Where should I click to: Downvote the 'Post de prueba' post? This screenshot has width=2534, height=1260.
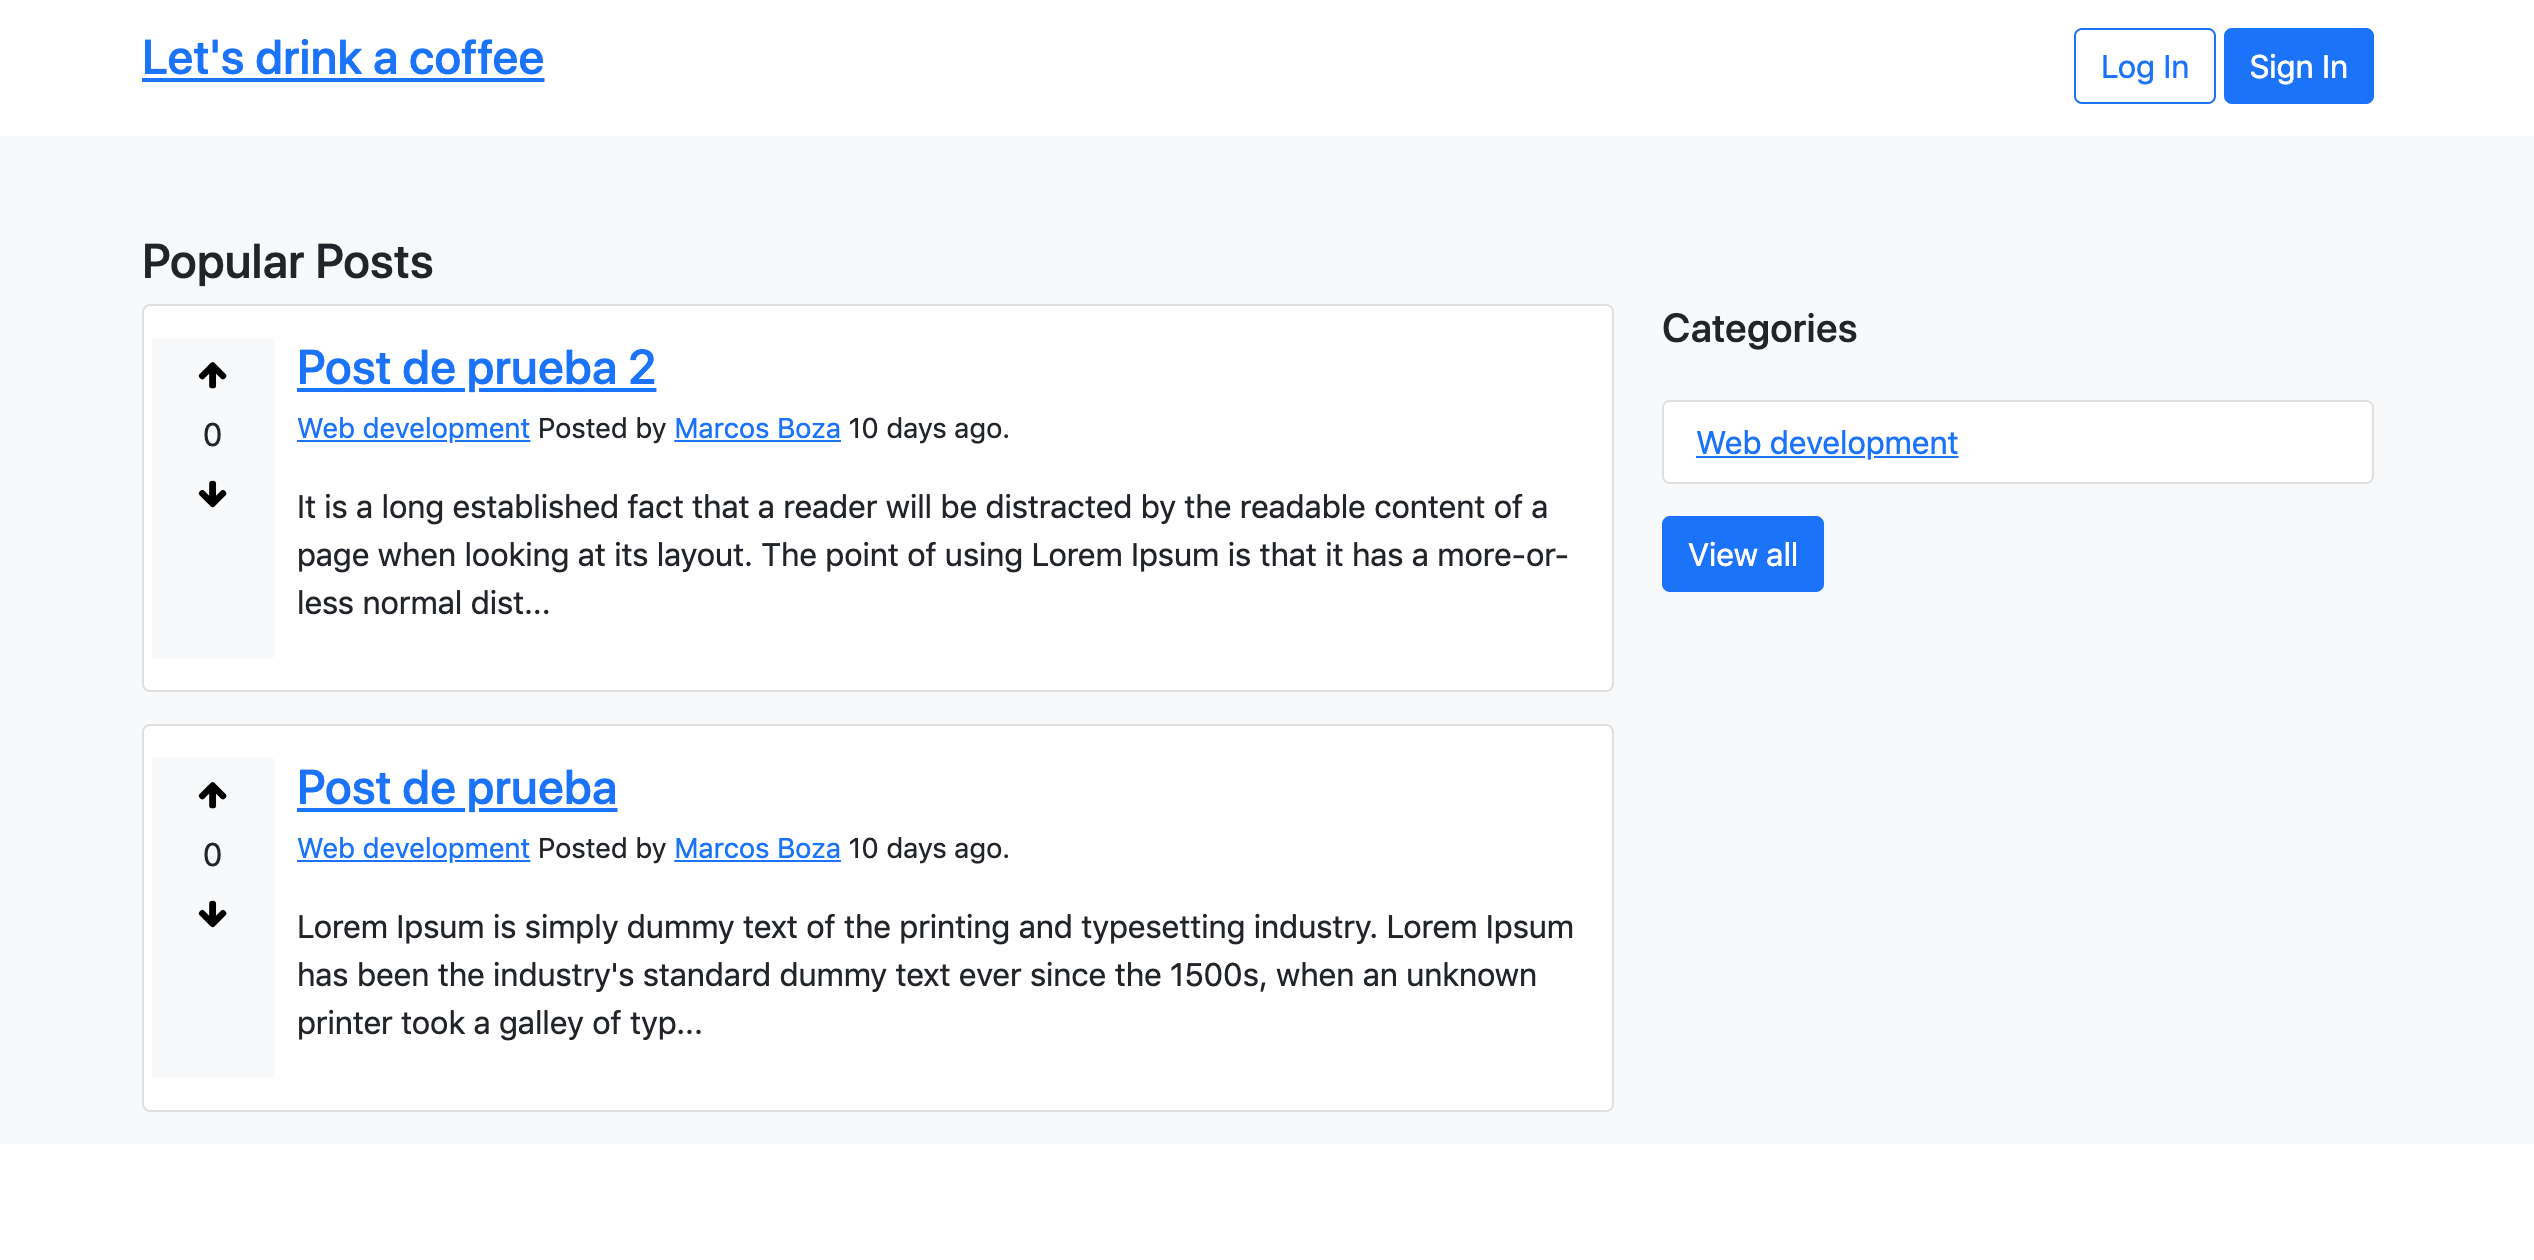pyautogui.click(x=212, y=914)
